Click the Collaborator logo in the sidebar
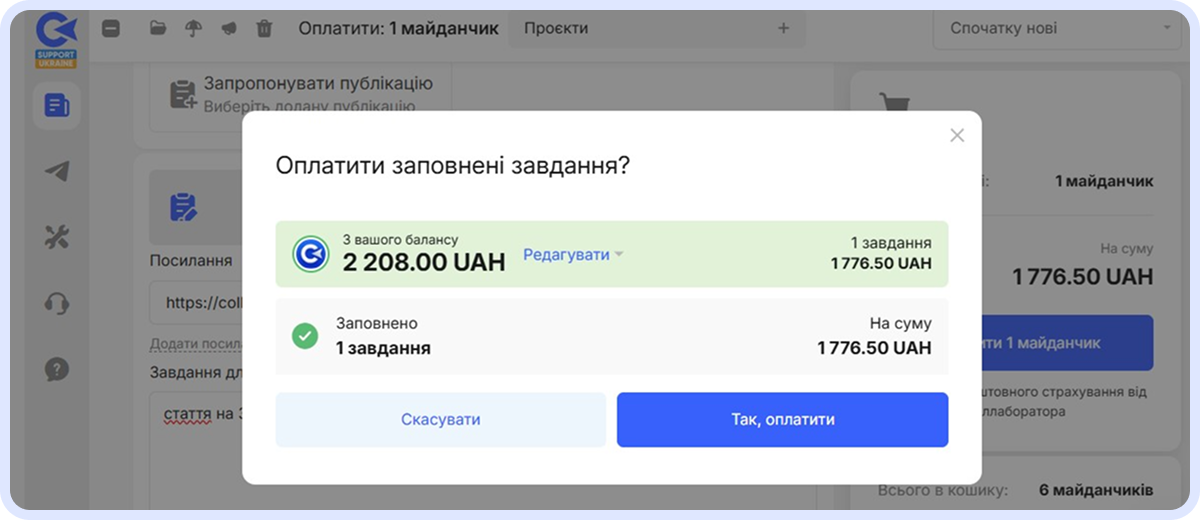The image size is (1200, 520). tap(56, 38)
